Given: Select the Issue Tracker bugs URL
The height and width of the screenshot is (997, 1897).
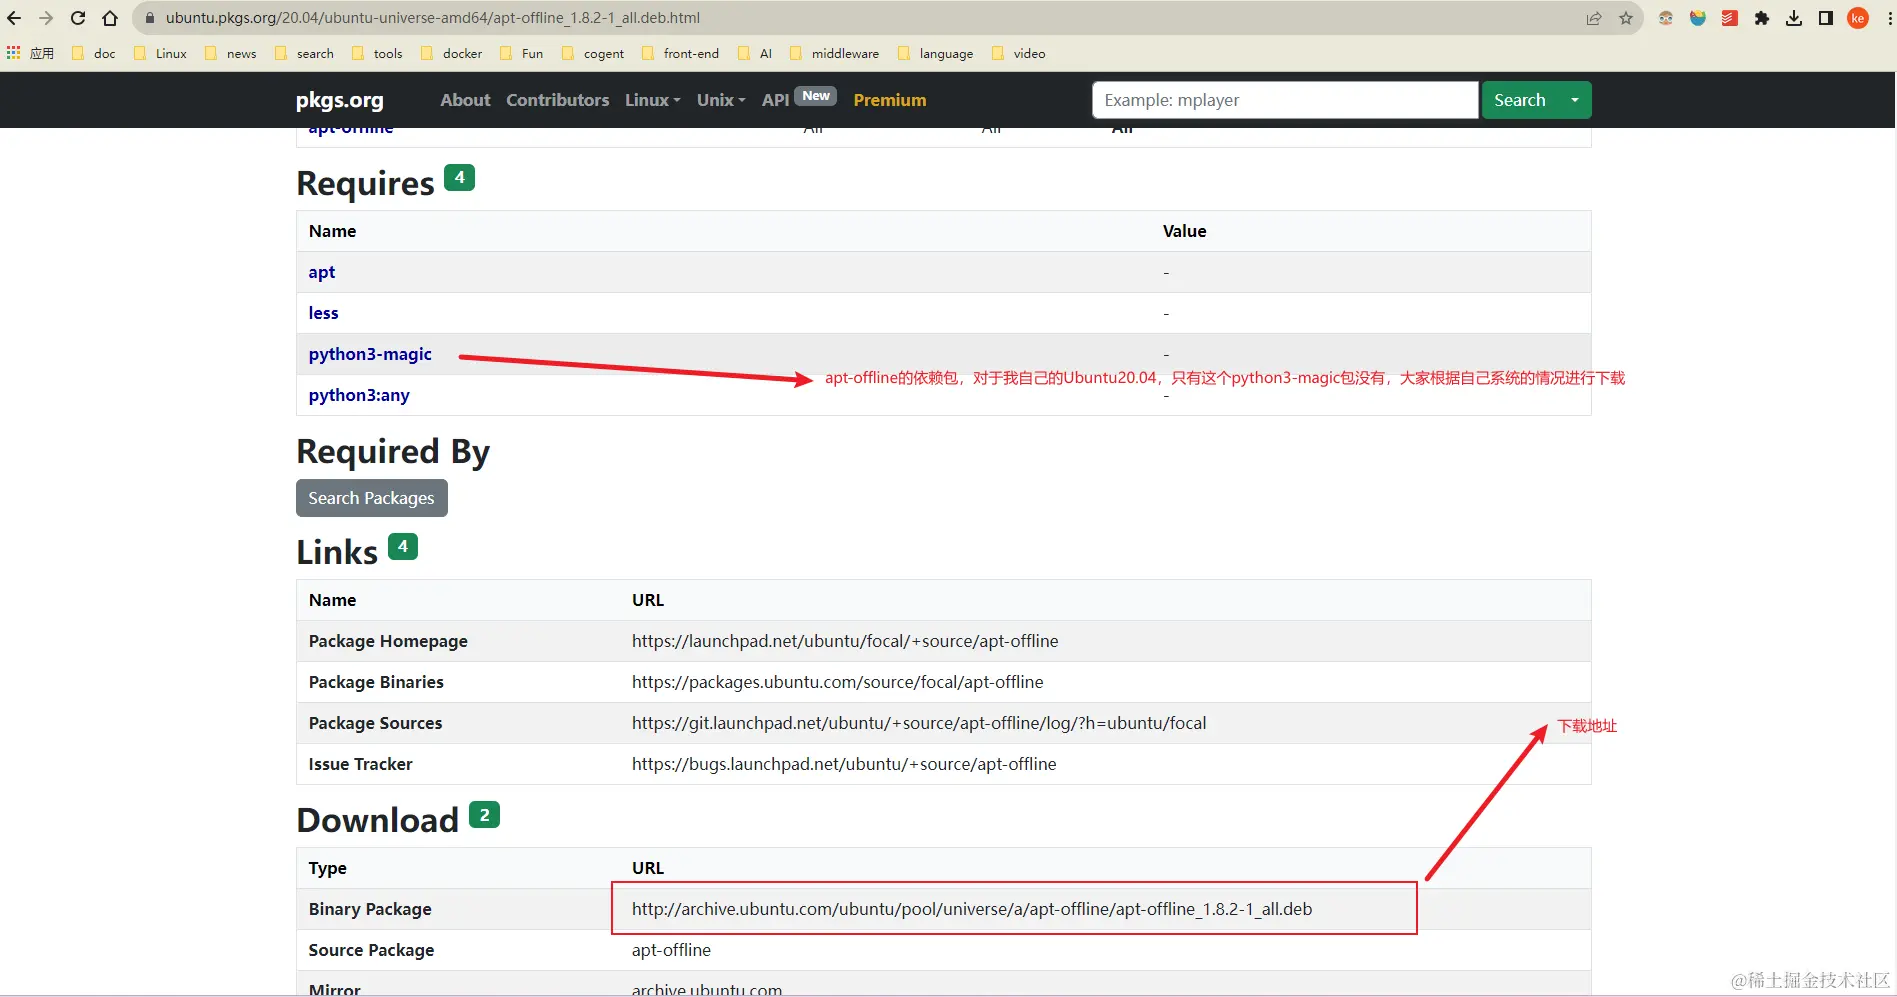Looking at the screenshot, I should pos(844,764).
